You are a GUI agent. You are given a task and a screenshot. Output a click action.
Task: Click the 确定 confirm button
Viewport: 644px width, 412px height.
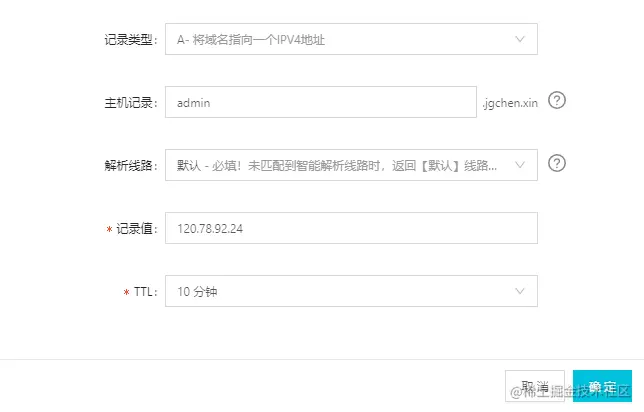point(602,386)
